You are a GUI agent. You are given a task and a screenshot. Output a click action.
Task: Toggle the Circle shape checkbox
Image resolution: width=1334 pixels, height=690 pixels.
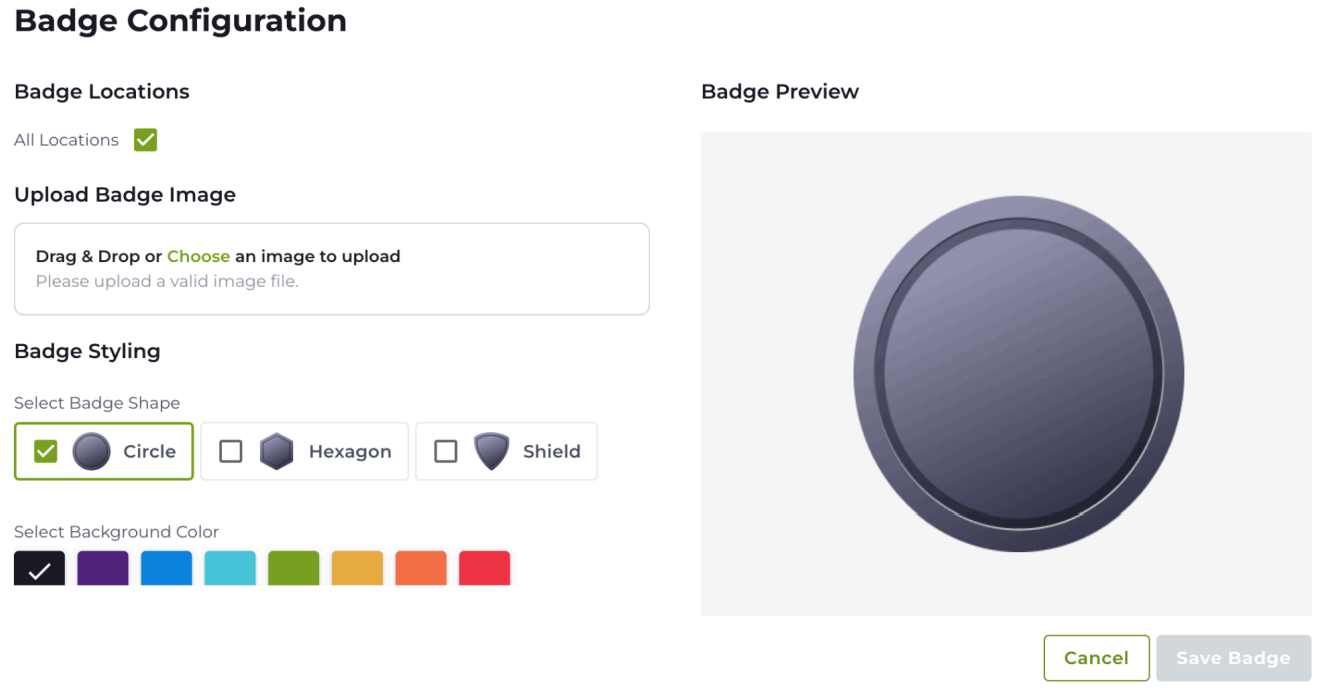(46, 451)
